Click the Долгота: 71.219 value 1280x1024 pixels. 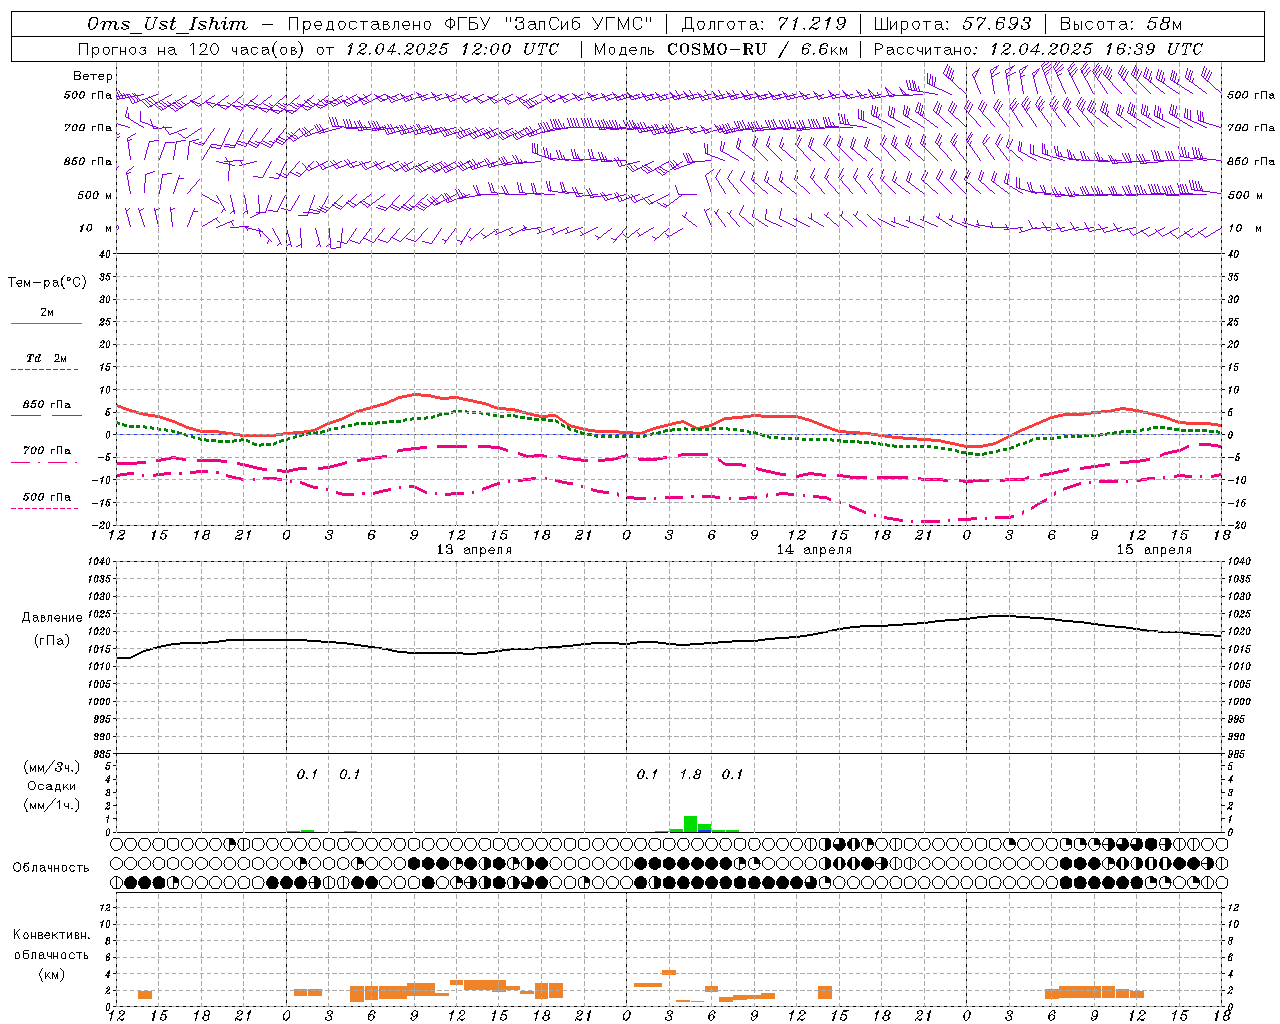[x=764, y=24]
